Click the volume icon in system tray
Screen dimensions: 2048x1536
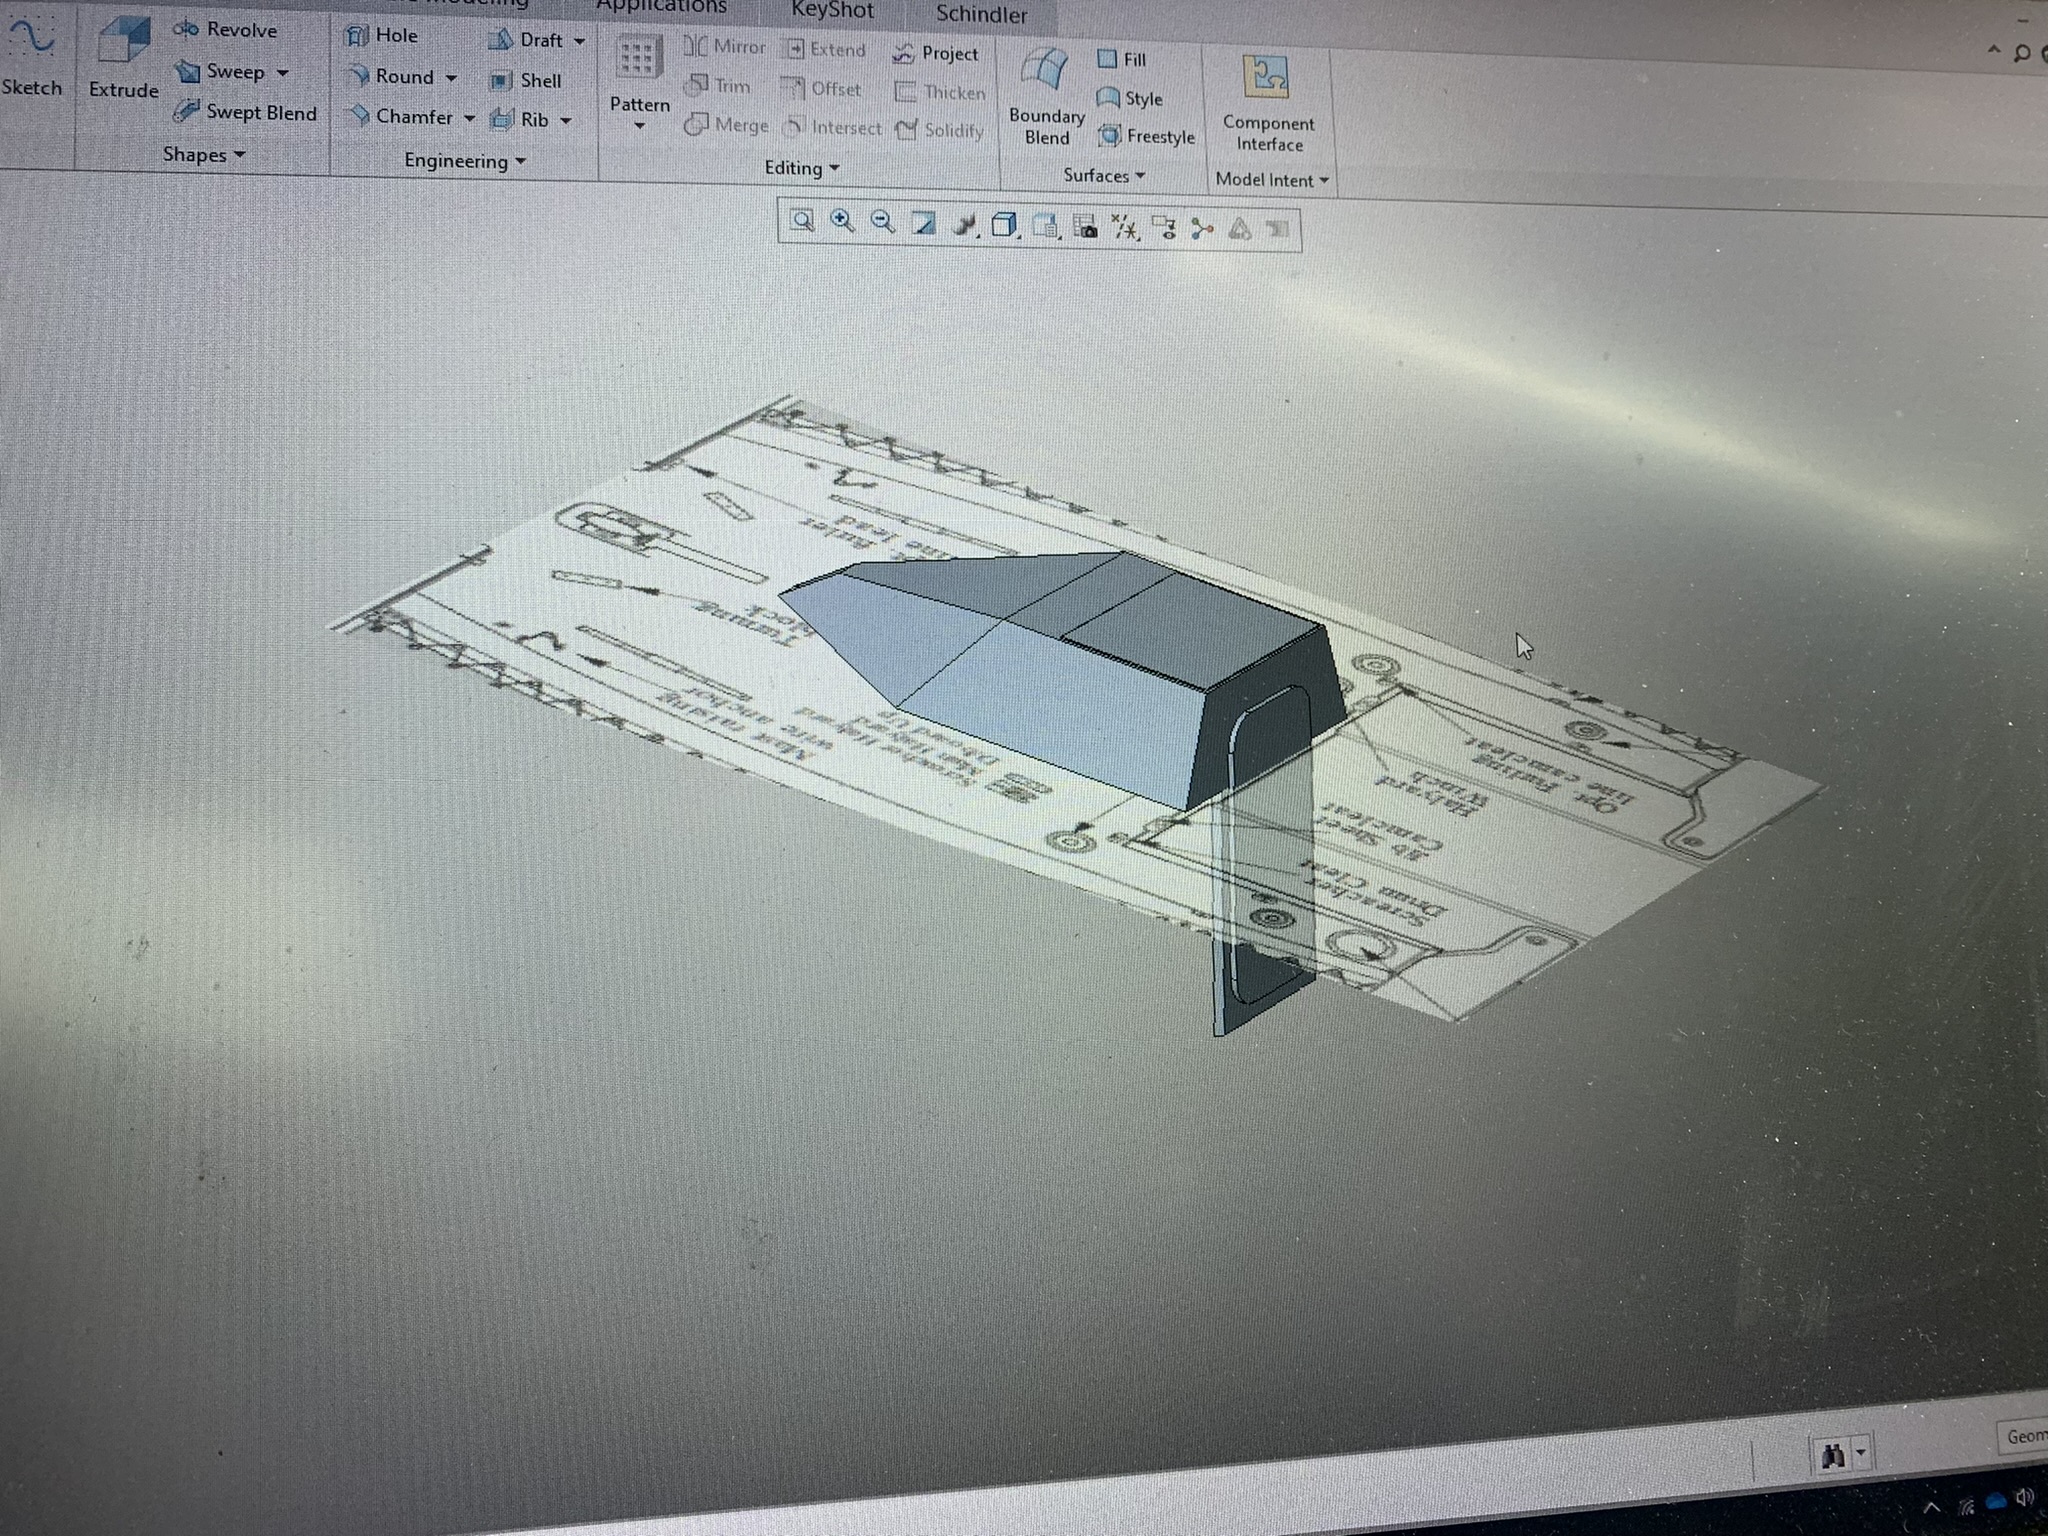[x=2024, y=1498]
